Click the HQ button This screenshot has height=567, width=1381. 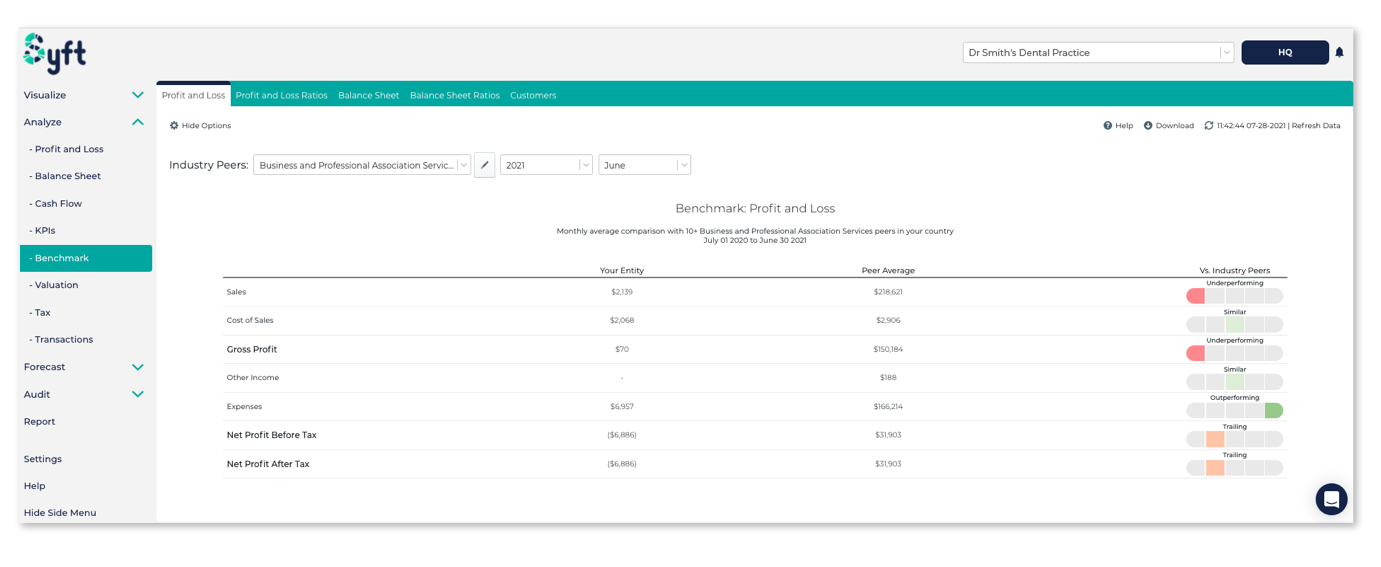click(x=1285, y=52)
